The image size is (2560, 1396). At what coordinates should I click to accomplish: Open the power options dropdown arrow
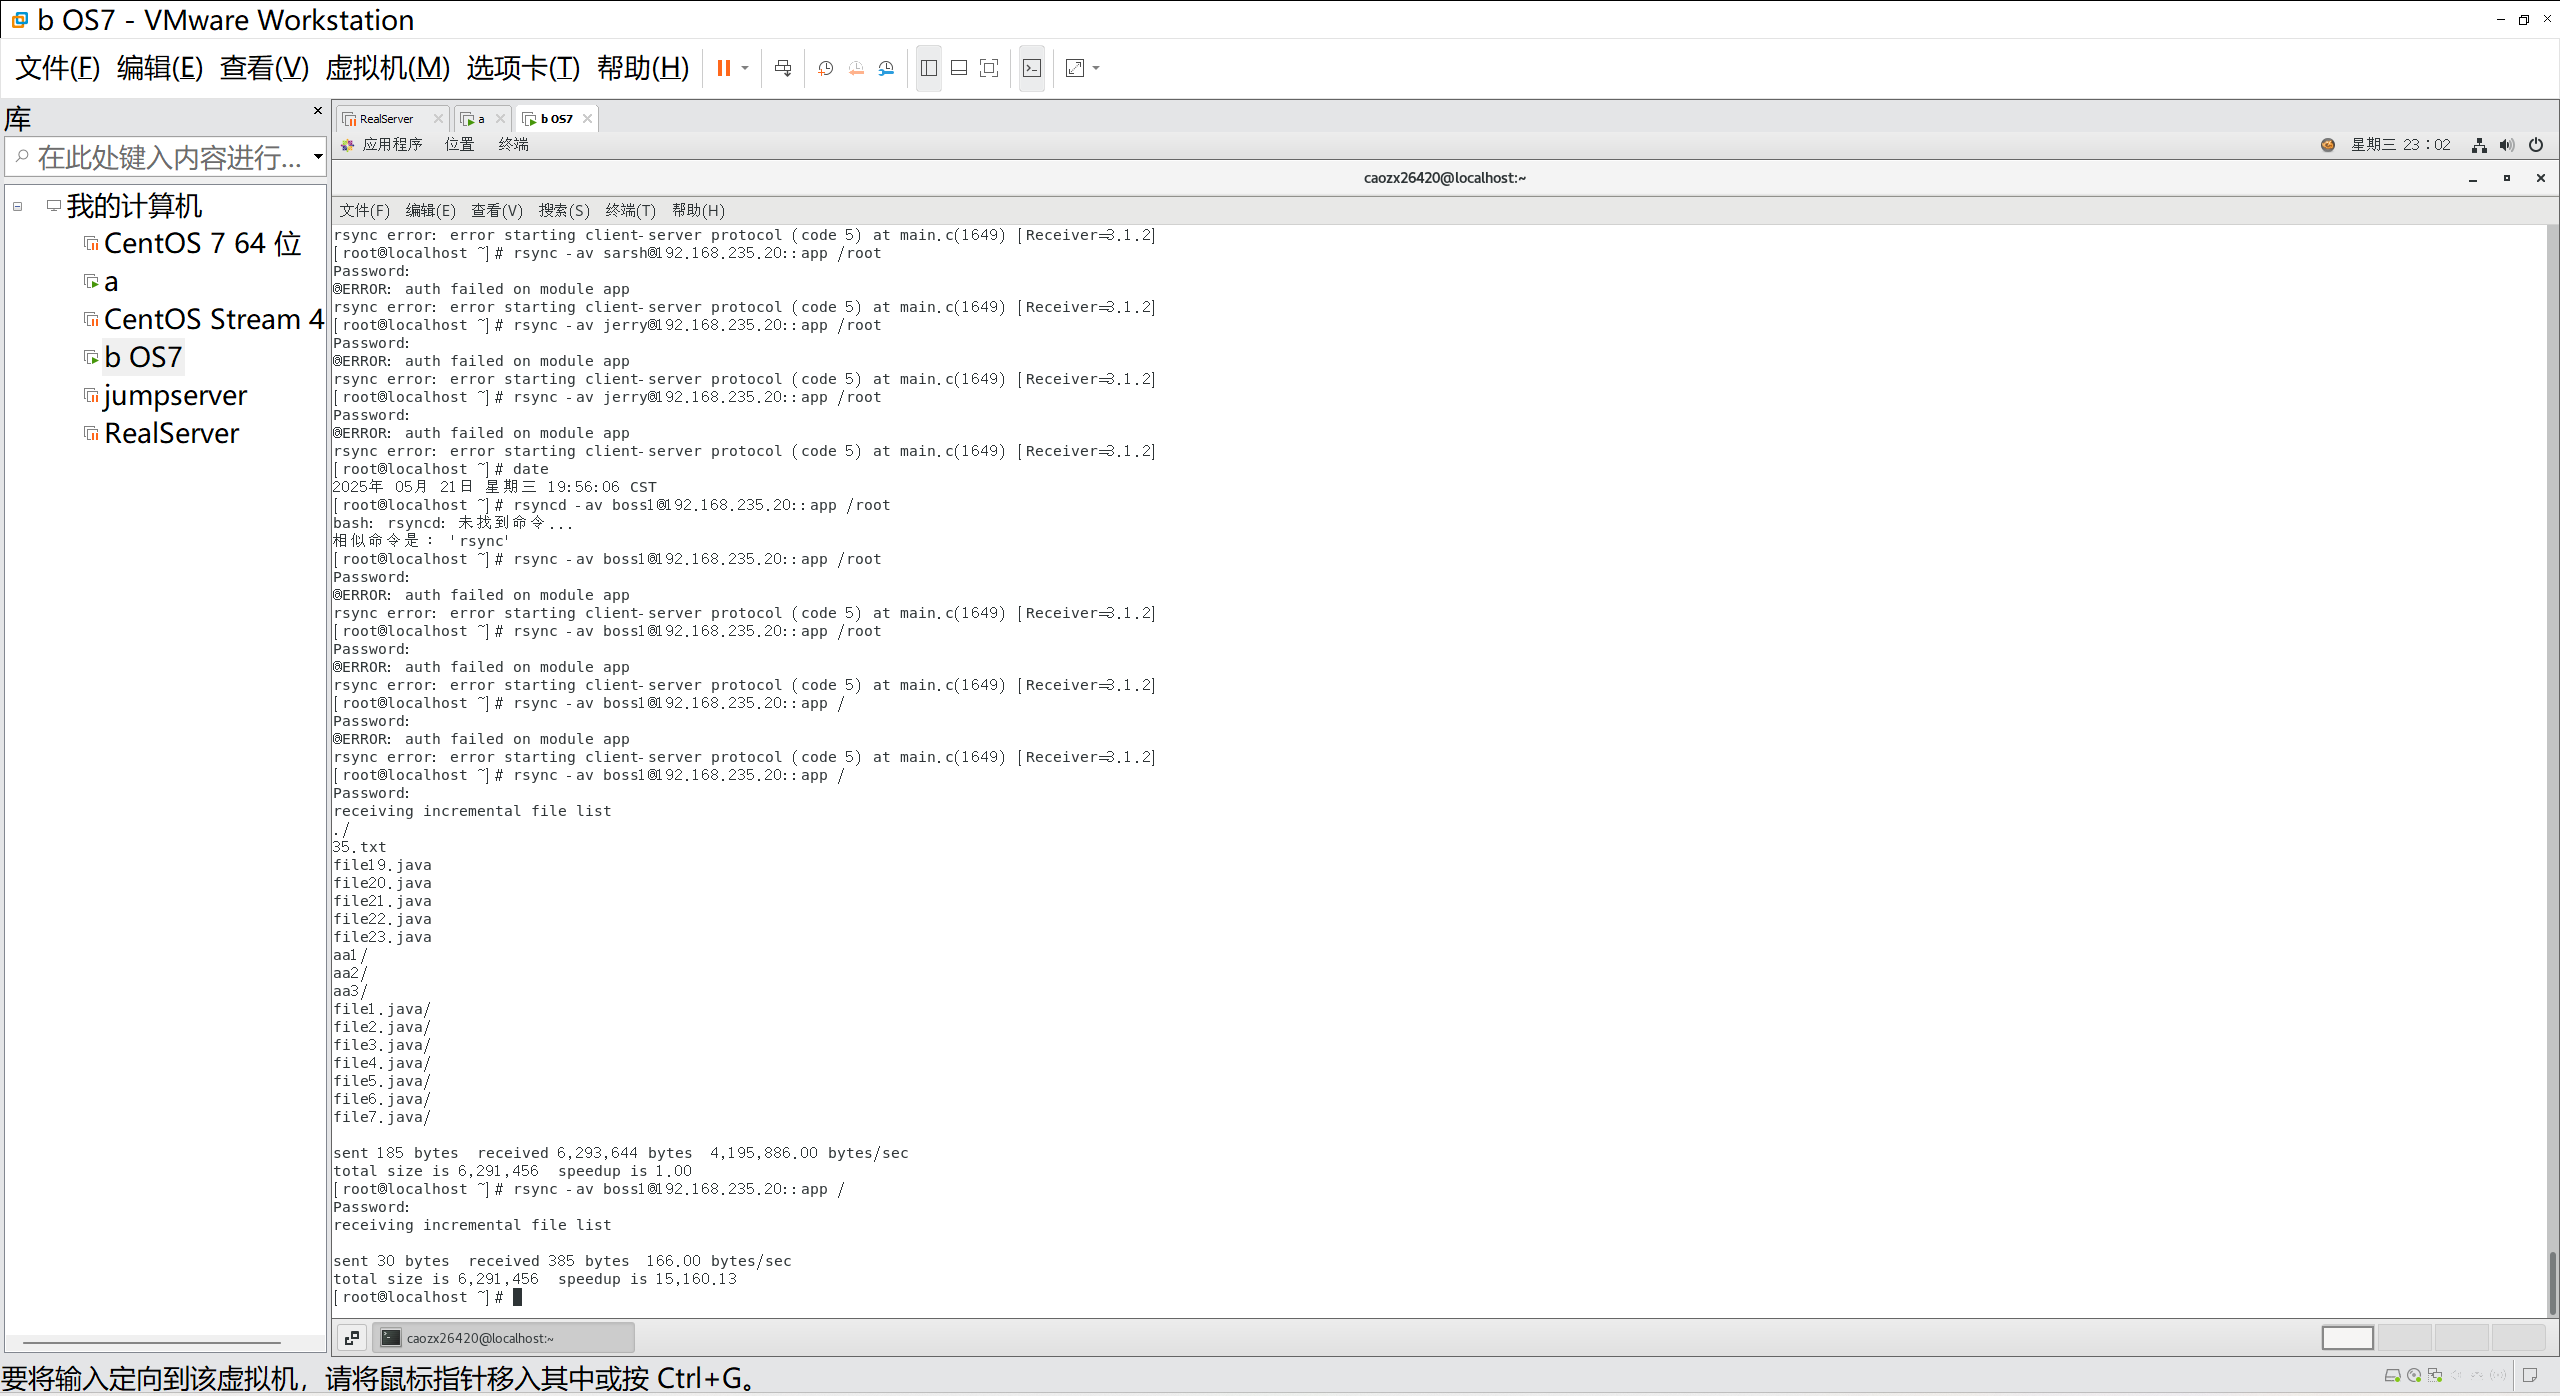pyautogui.click(x=745, y=68)
